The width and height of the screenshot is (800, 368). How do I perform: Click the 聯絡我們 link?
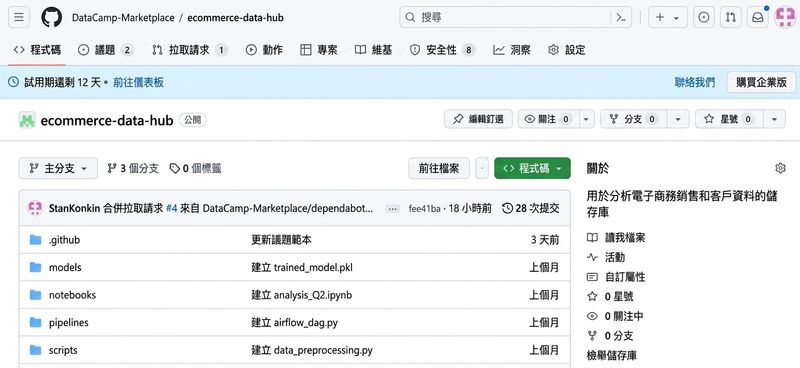pyautogui.click(x=694, y=83)
